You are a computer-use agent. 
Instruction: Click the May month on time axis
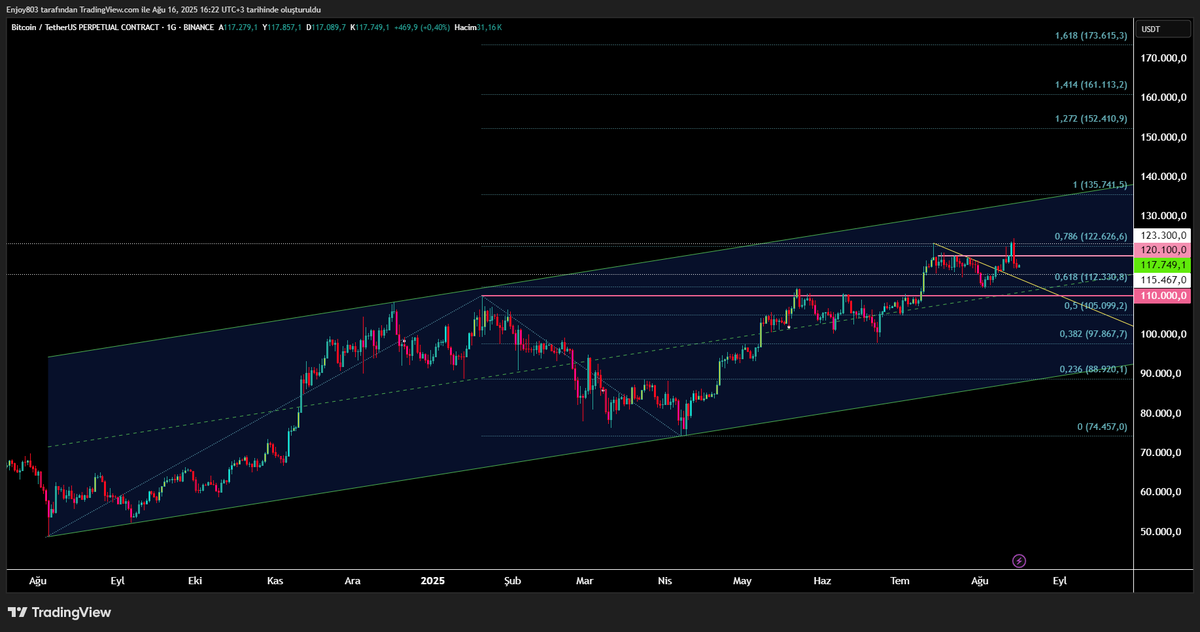[x=742, y=580]
